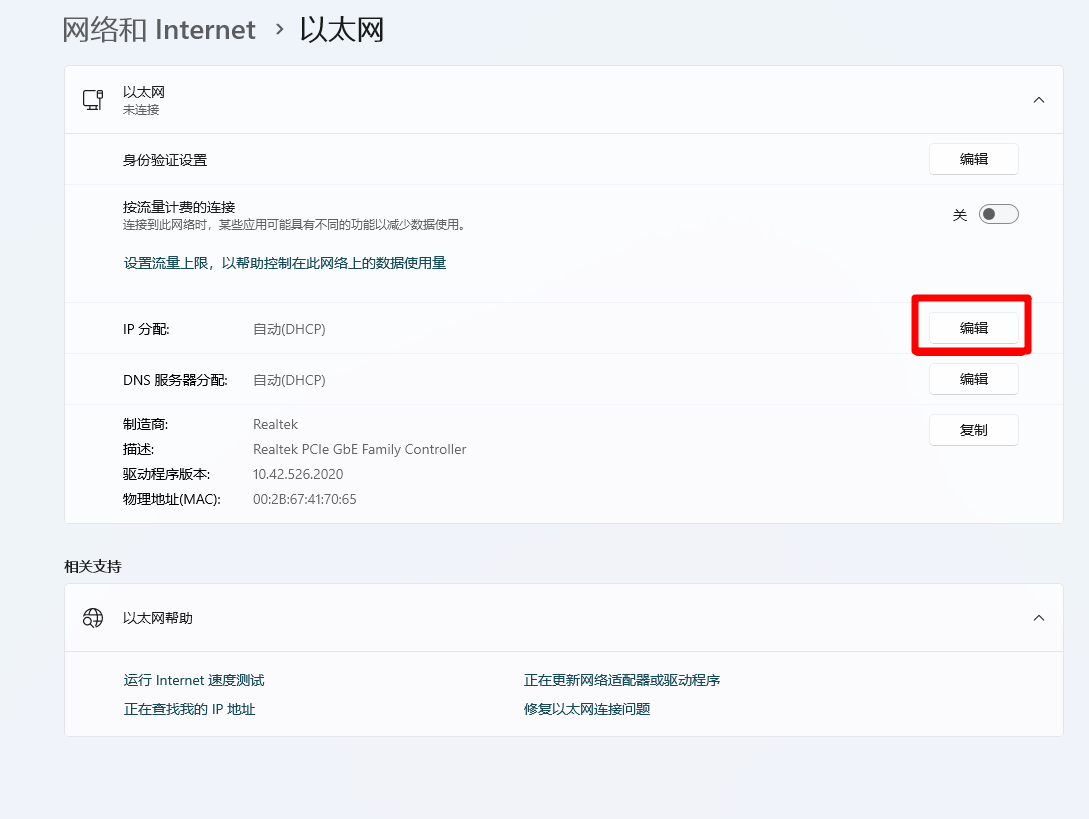The width and height of the screenshot is (1089, 819).
Task: Collapse the 以太网 card with its chevron
Action: coord(1038,100)
